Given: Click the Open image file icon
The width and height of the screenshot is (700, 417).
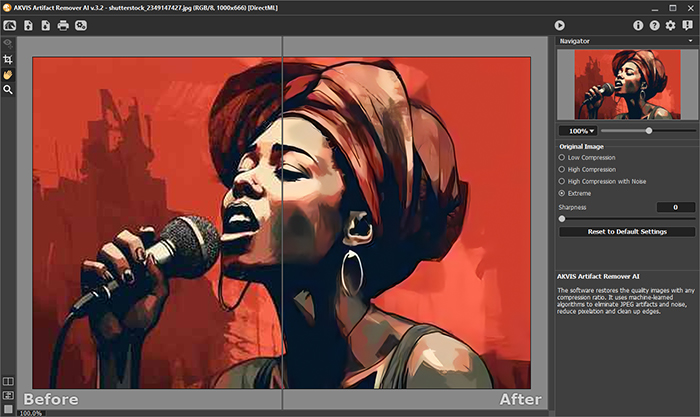Looking at the screenshot, I should coord(28,25).
